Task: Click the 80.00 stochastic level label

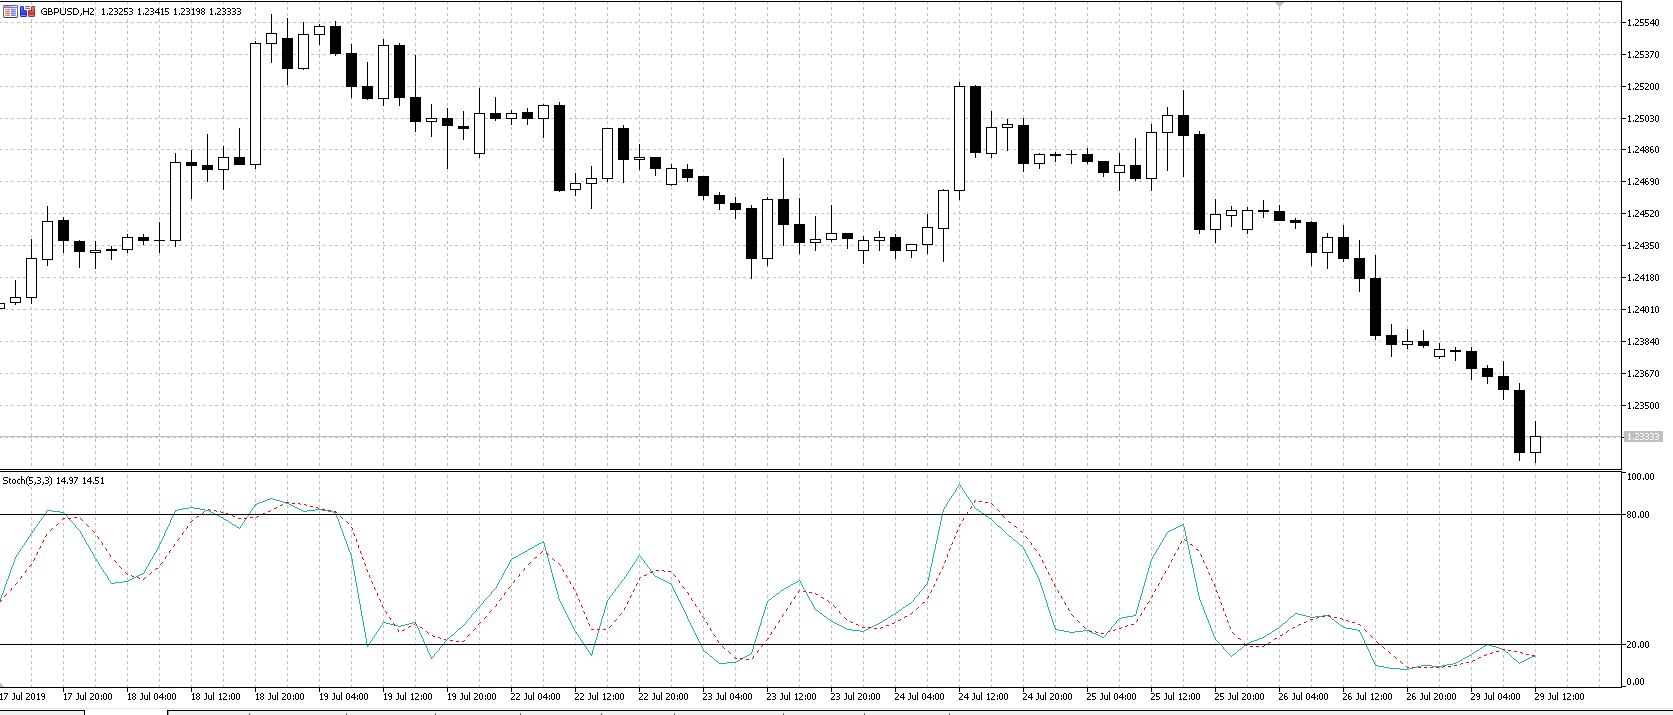Action: pos(1638,515)
